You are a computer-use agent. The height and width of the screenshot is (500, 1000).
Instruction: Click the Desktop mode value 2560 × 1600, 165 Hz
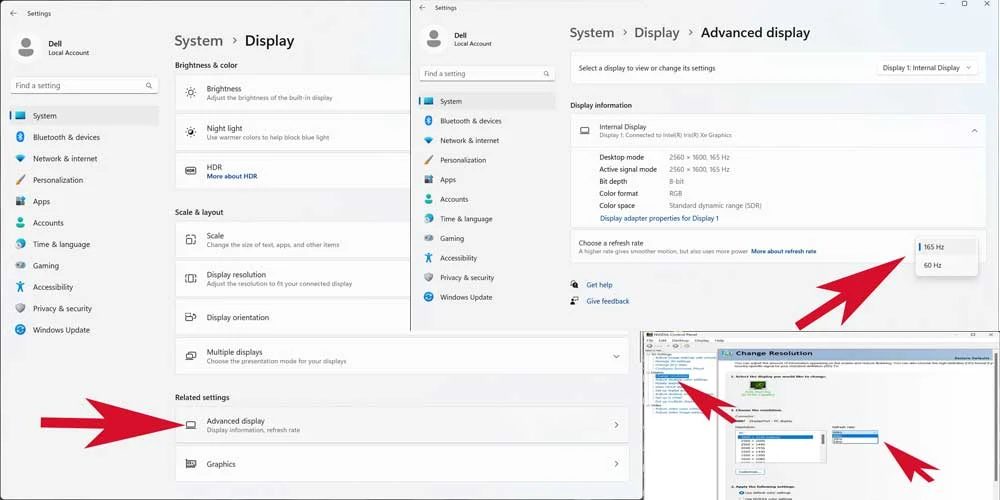click(x=699, y=157)
